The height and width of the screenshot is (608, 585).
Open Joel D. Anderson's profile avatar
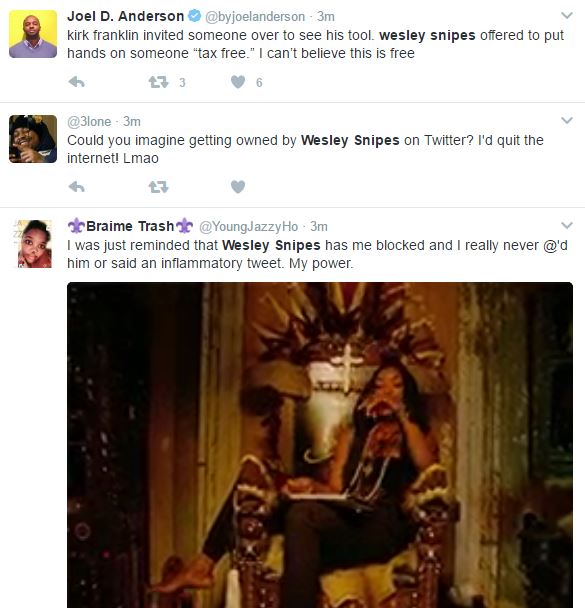click(33, 34)
